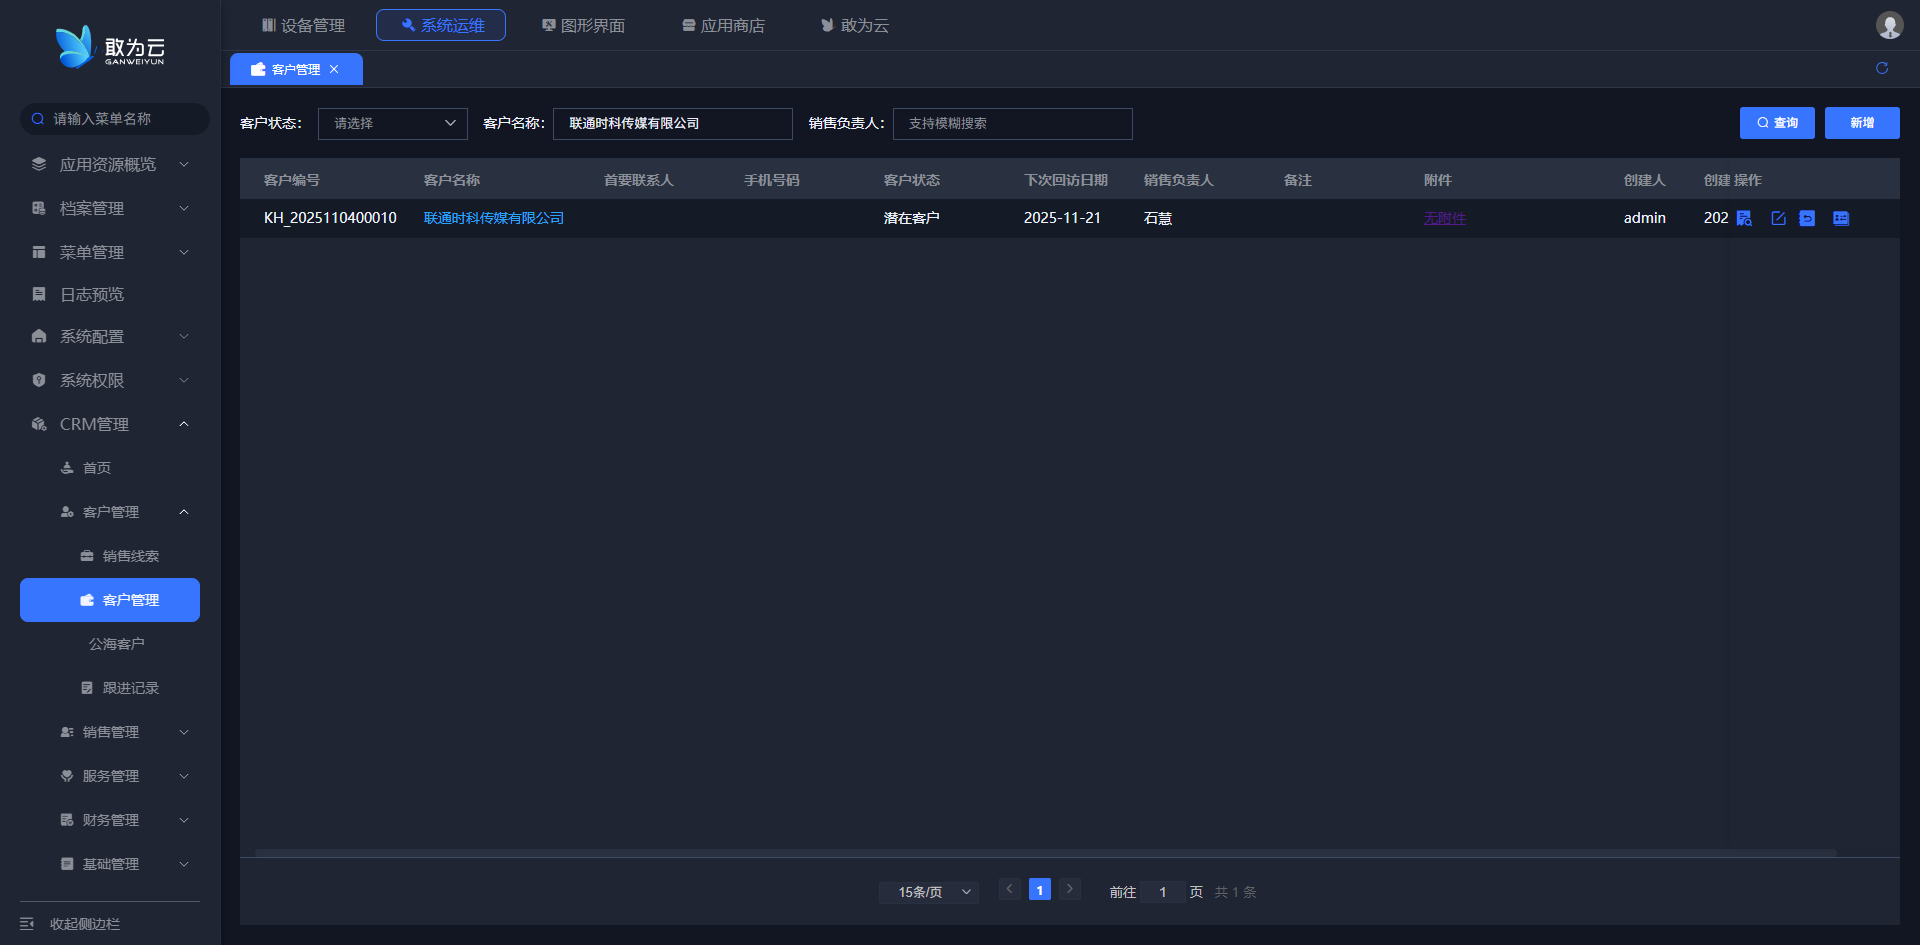This screenshot has height=945, width=1920.
Task: Click the 潜在客户 status cell
Action: point(912,218)
